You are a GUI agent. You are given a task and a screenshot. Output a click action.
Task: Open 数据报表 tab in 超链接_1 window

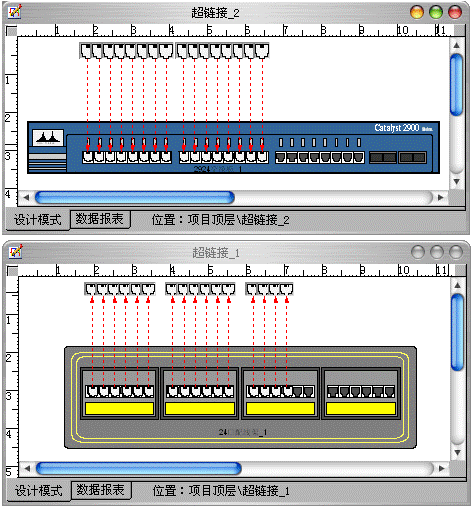[x=100, y=490]
